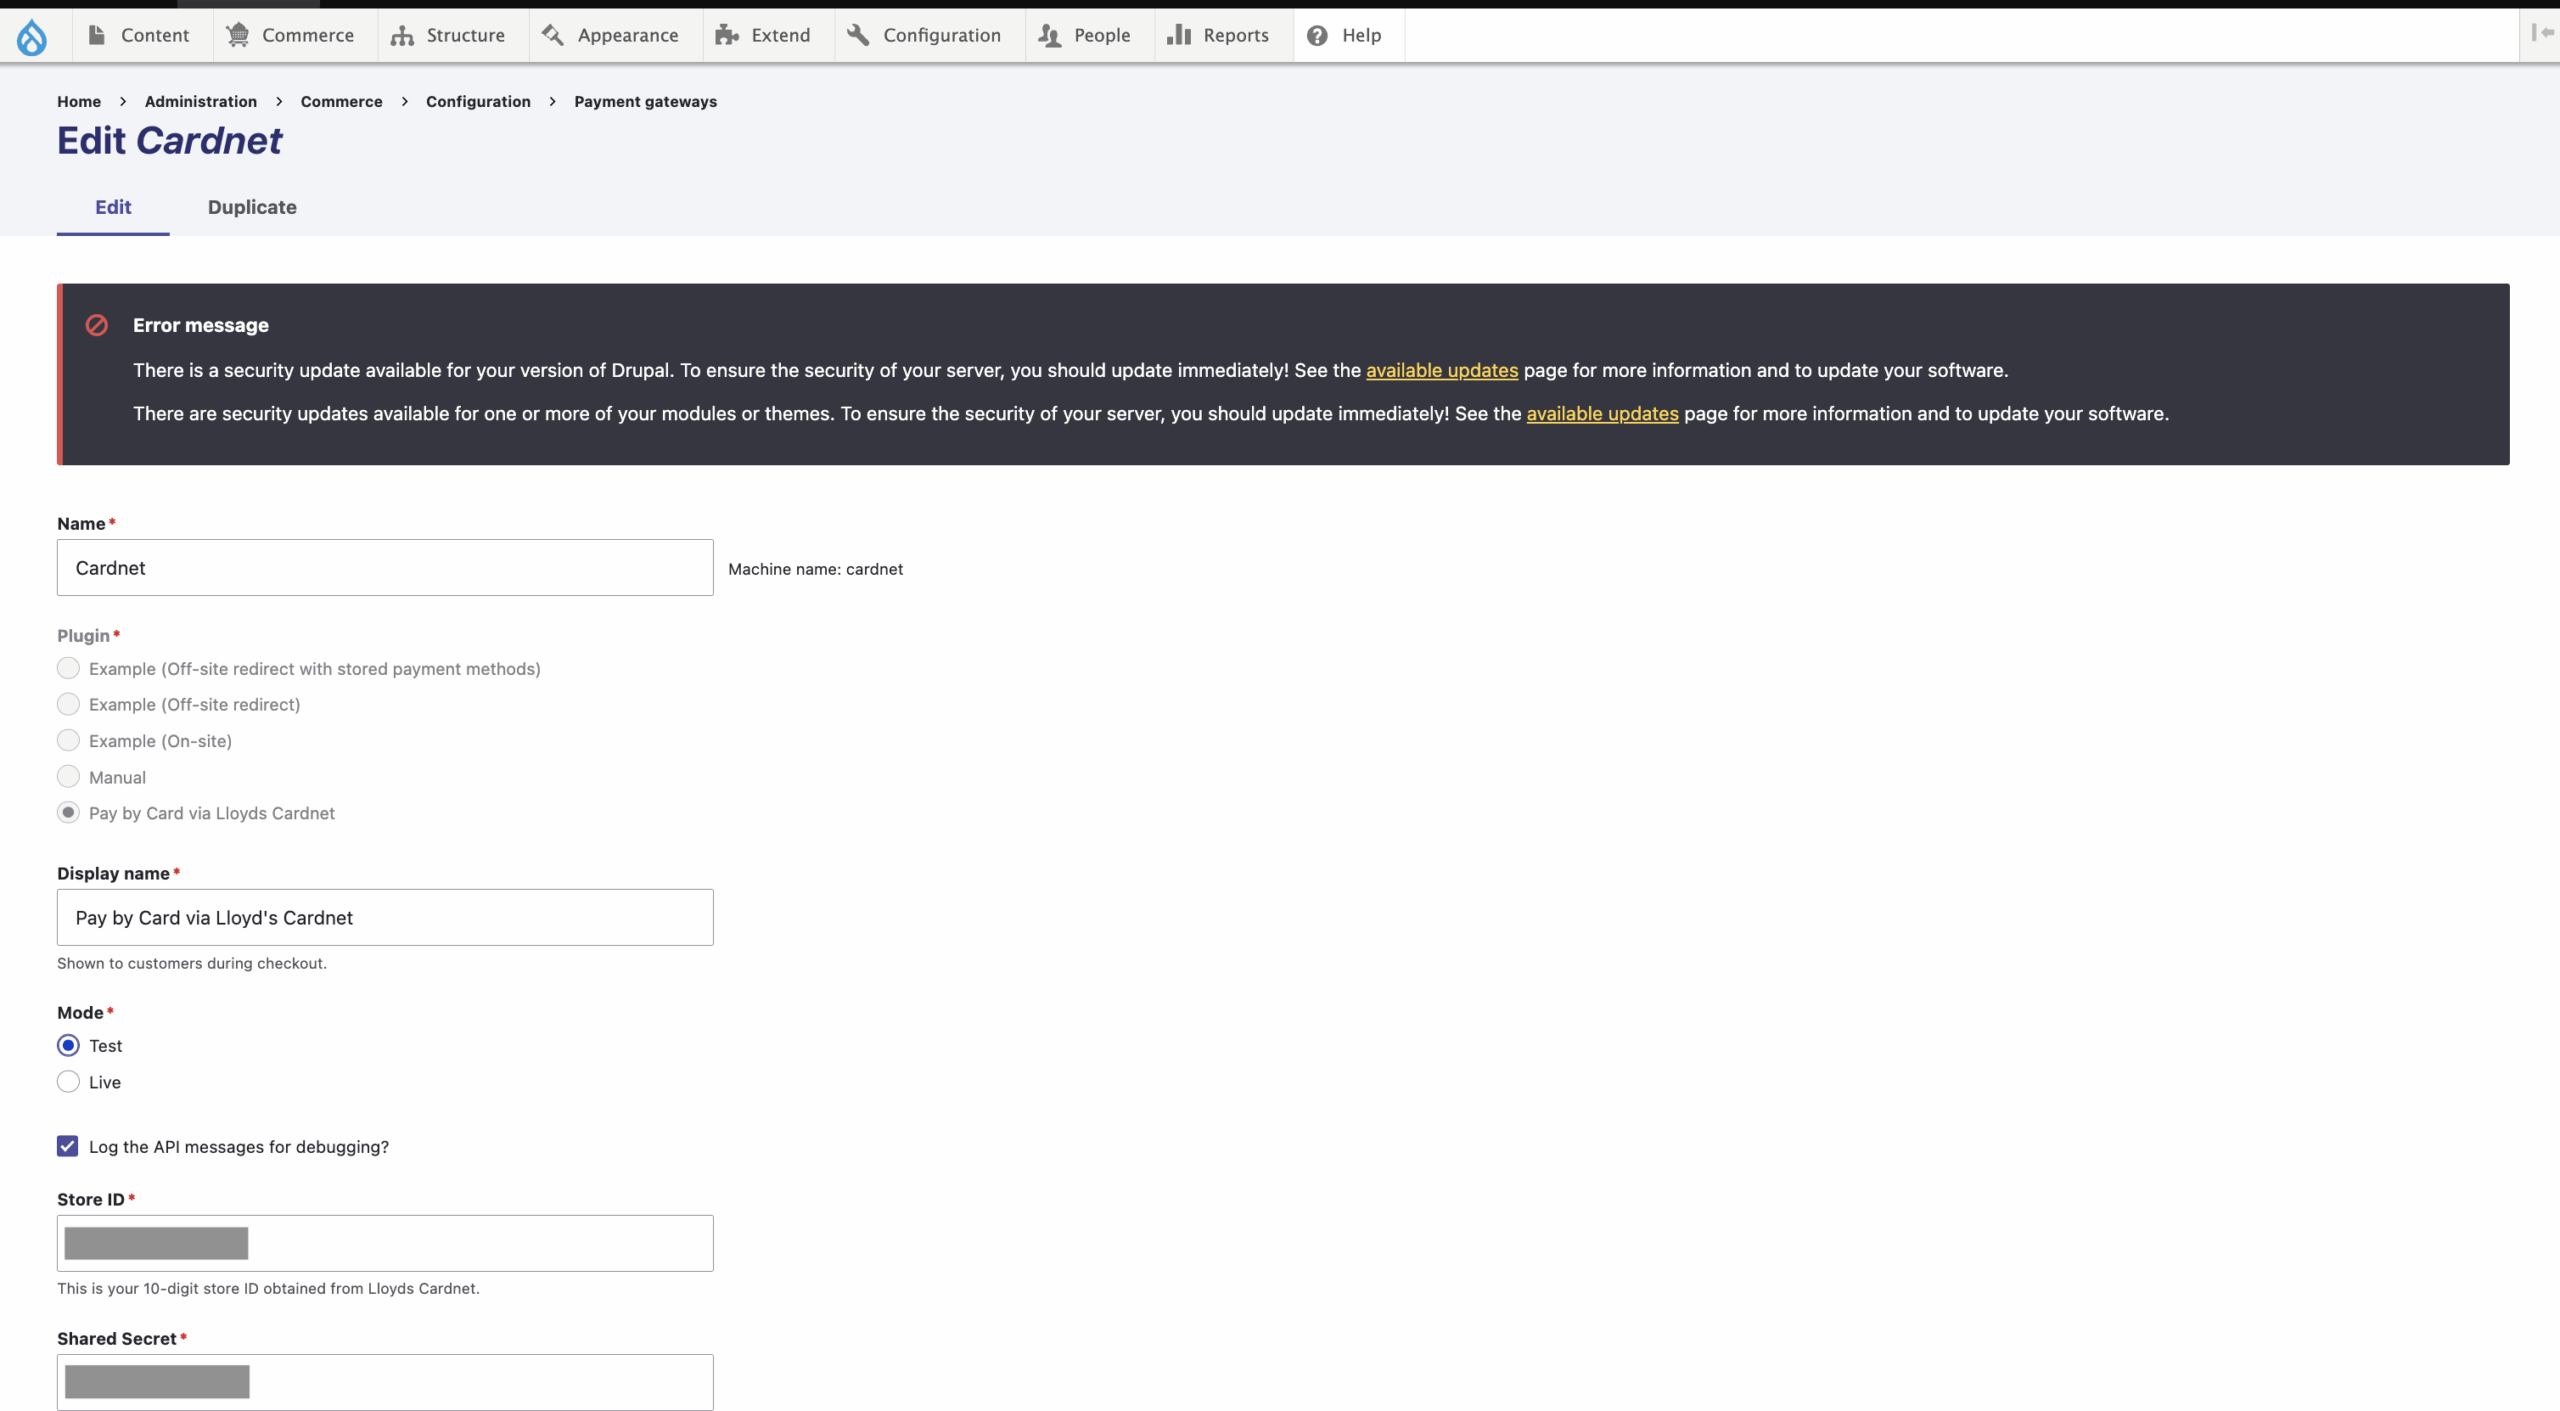Switch to the Duplicate tab
Image resolution: width=2560 pixels, height=1411 pixels.
tap(252, 207)
